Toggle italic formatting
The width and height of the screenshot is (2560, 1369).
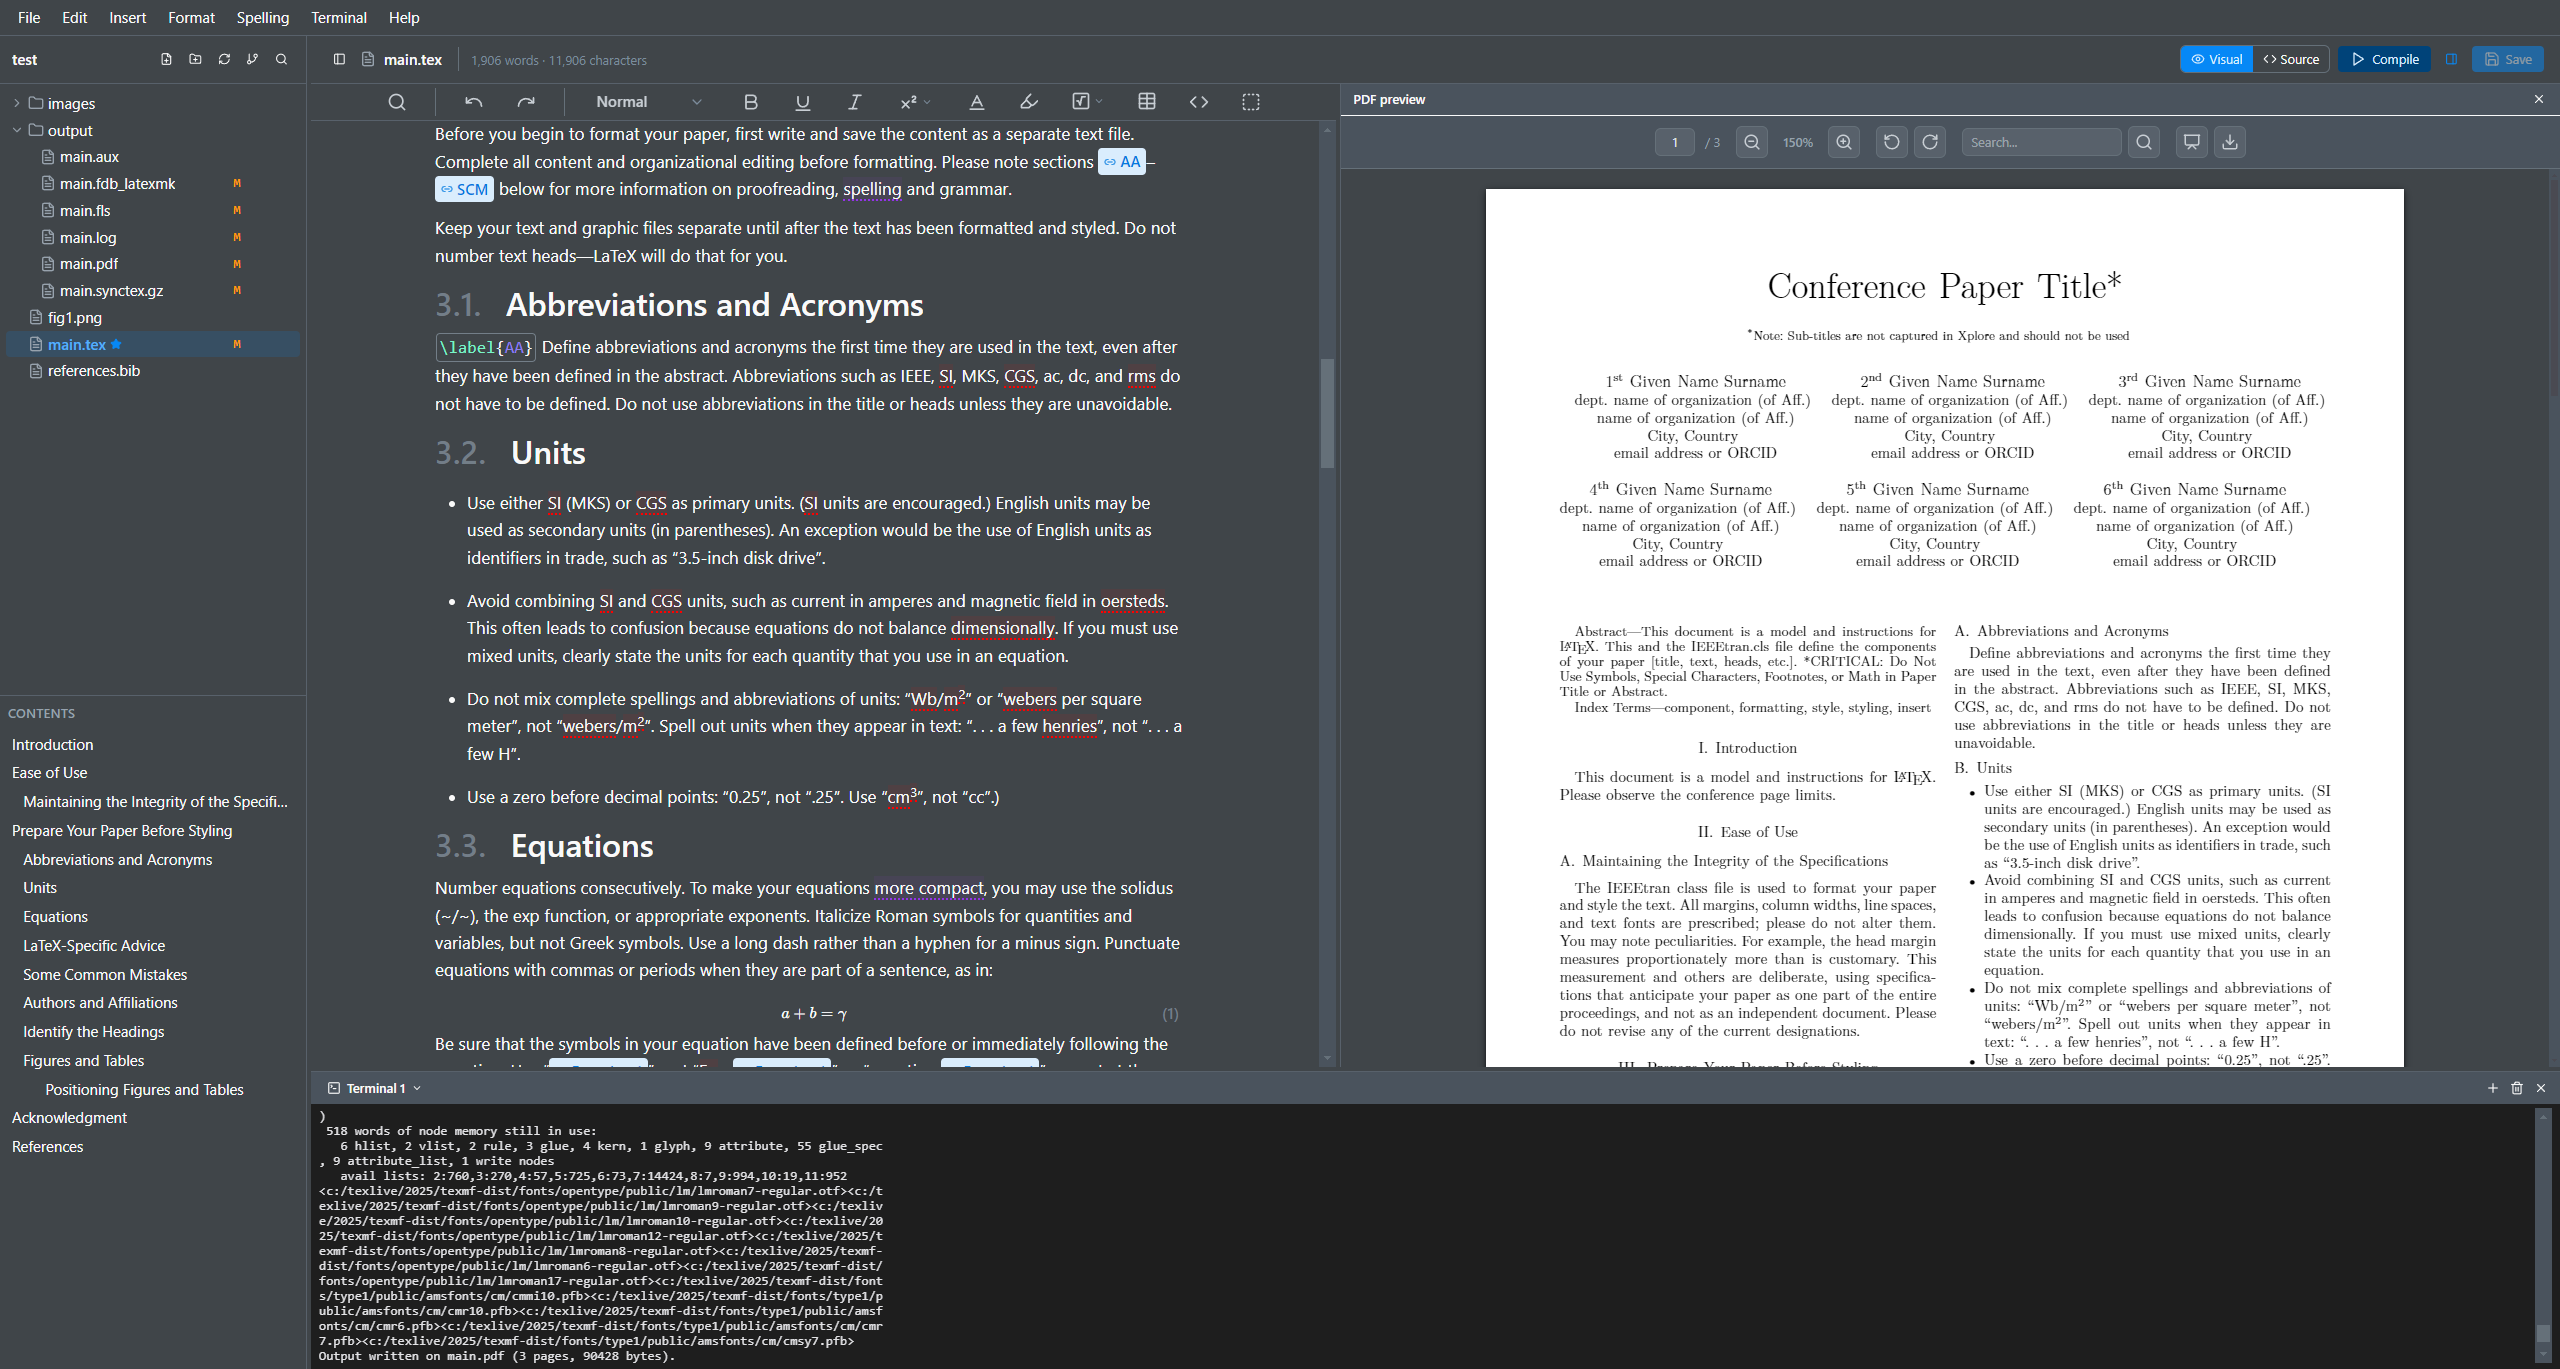[854, 102]
